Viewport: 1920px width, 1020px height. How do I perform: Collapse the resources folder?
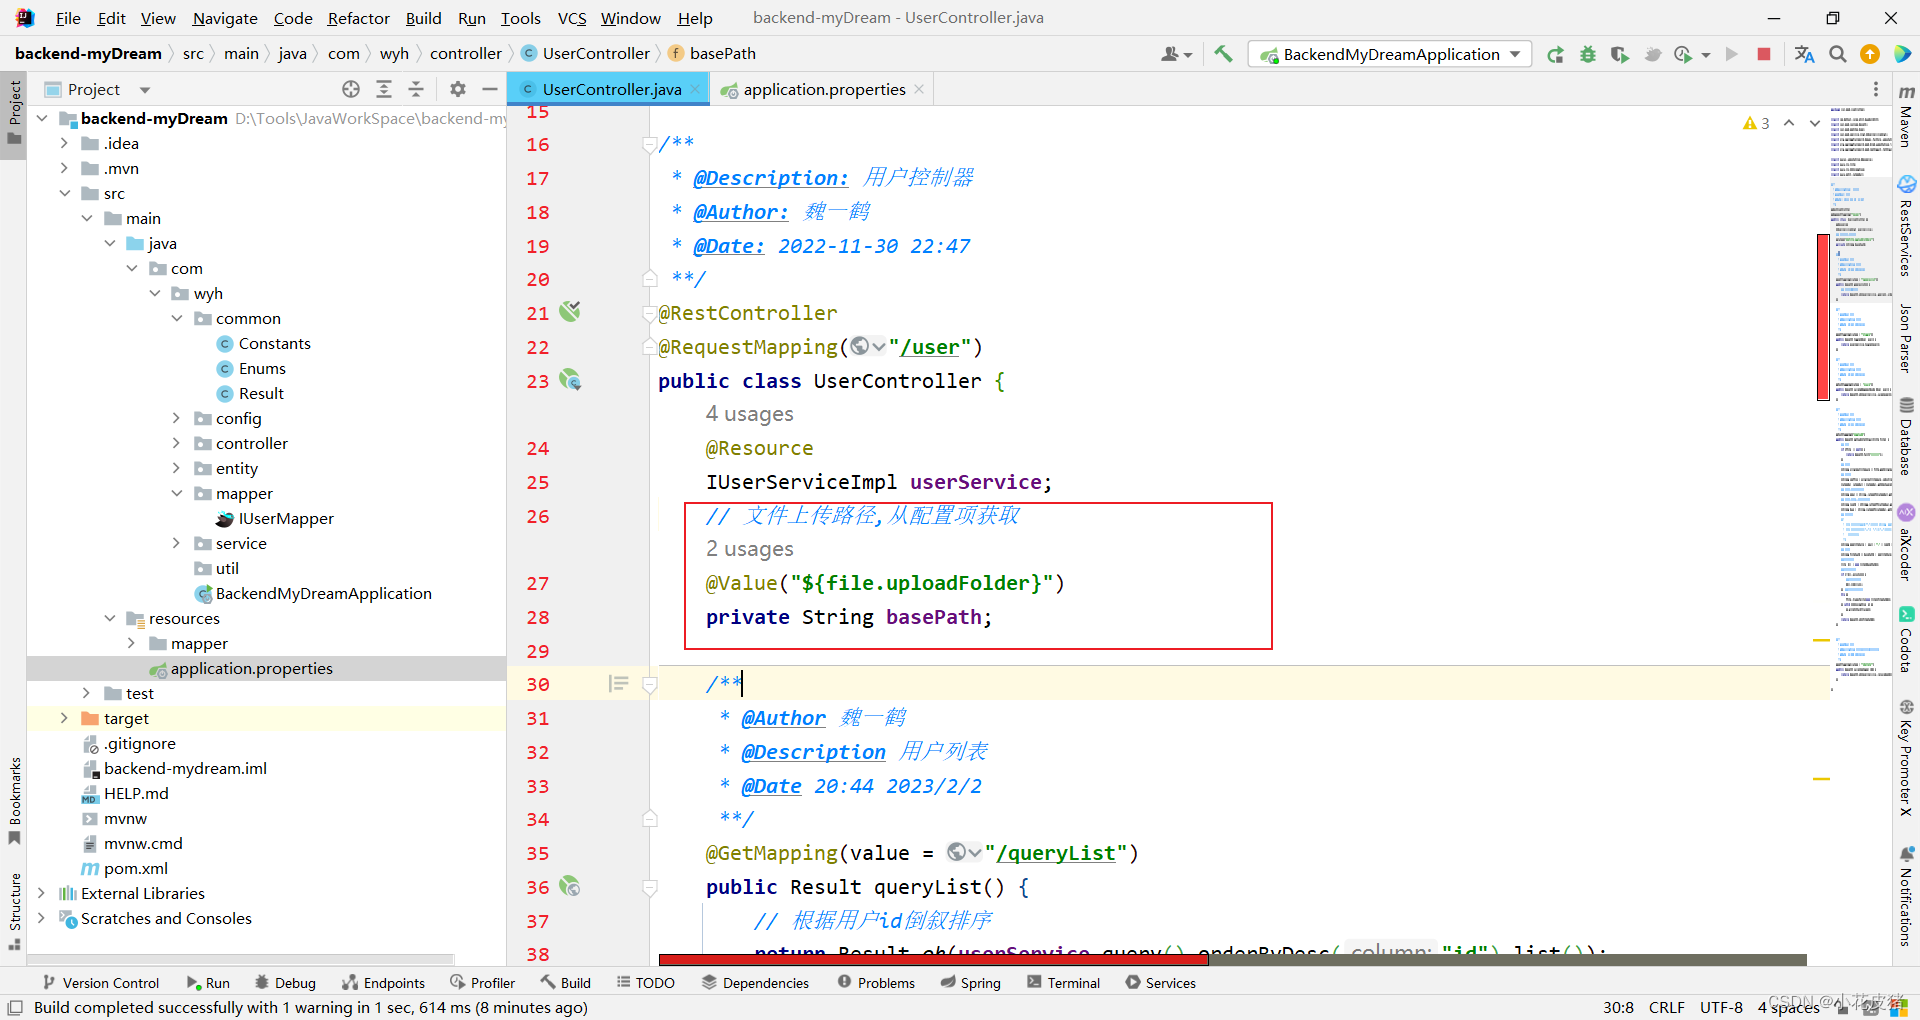[109, 618]
